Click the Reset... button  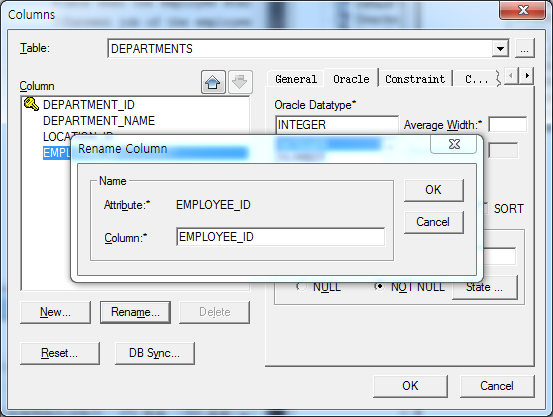60,353
